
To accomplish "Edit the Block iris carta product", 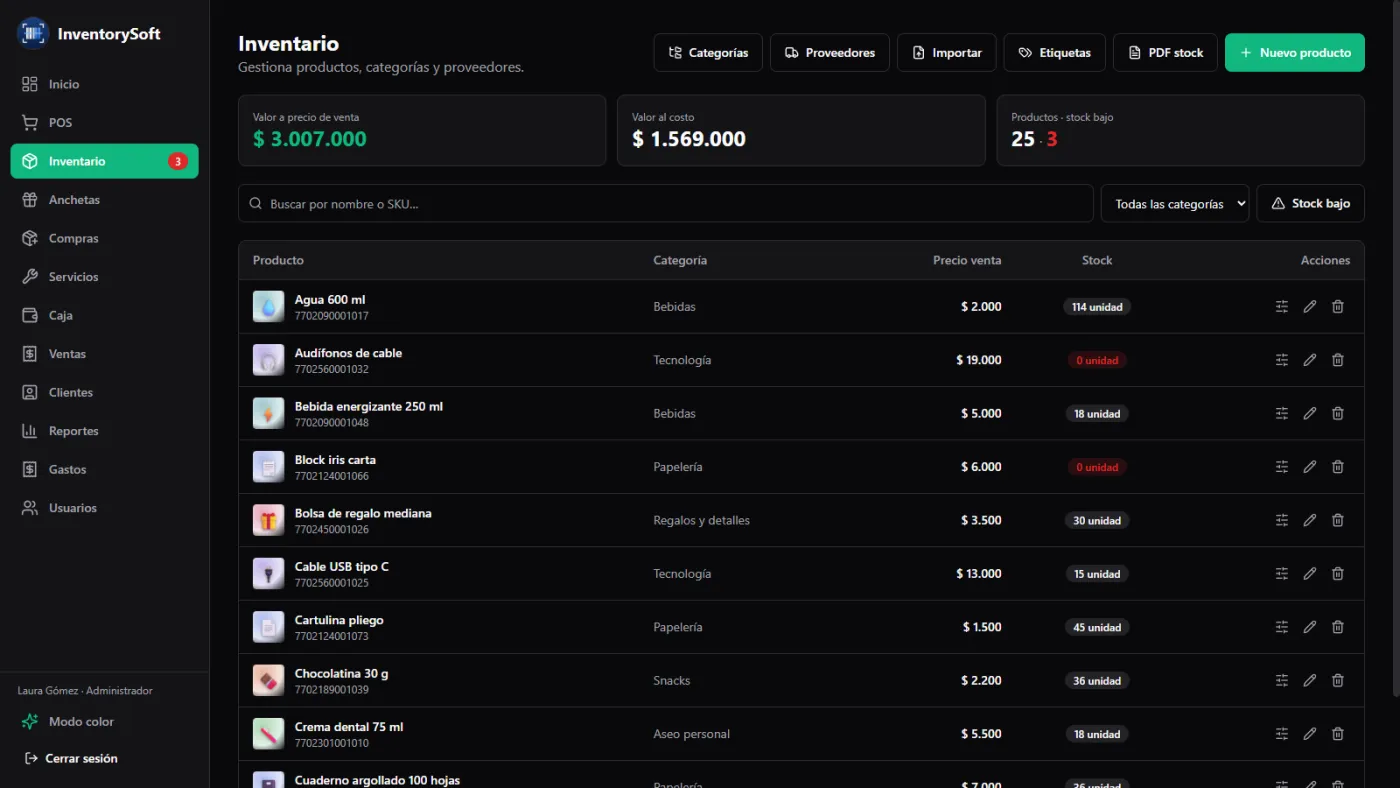I will pyautogui.click(x=1310, y=467).
